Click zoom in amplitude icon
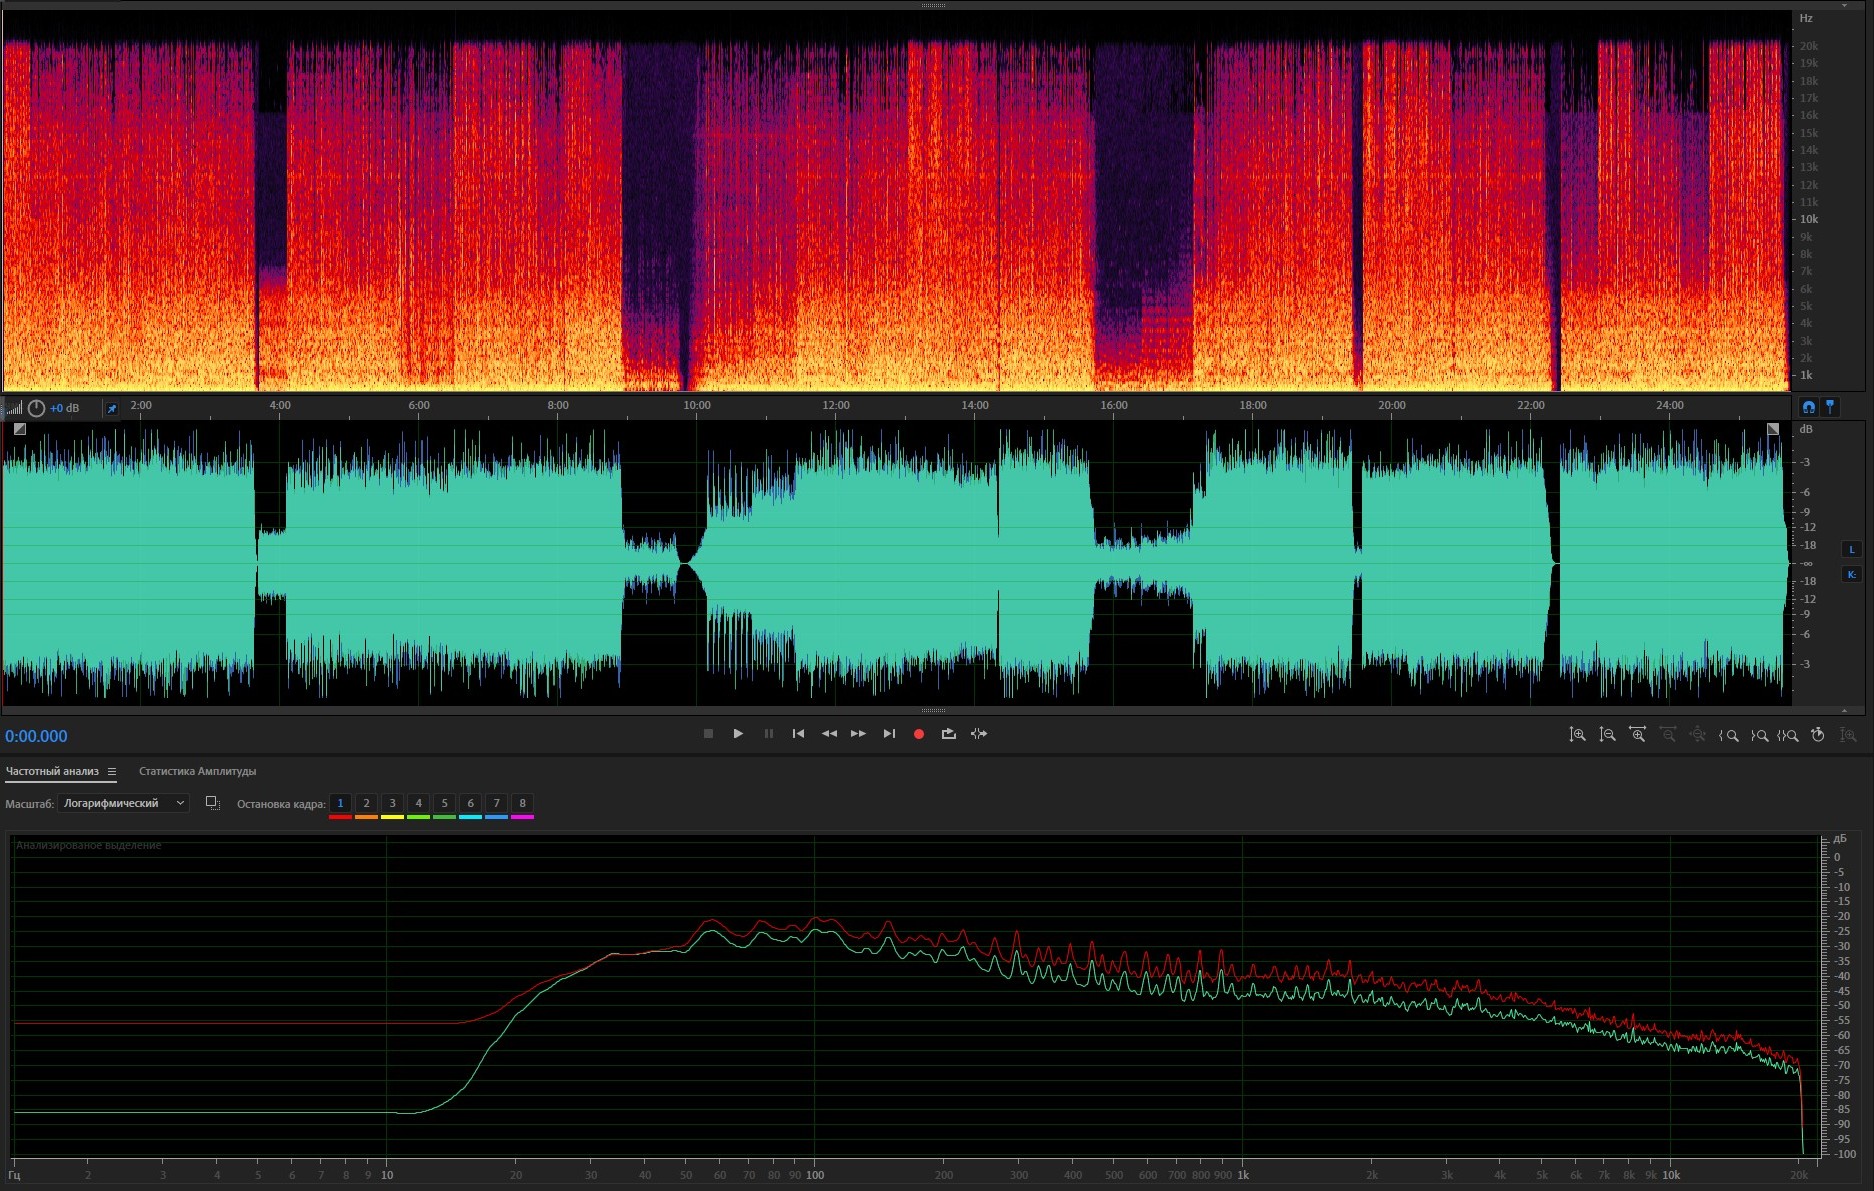This screenshot has height=1191, width=1874. (x=1577, y=735)
